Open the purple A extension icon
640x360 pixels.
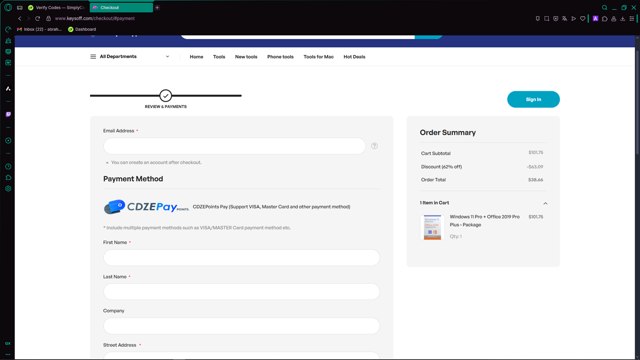click(596, 18)
